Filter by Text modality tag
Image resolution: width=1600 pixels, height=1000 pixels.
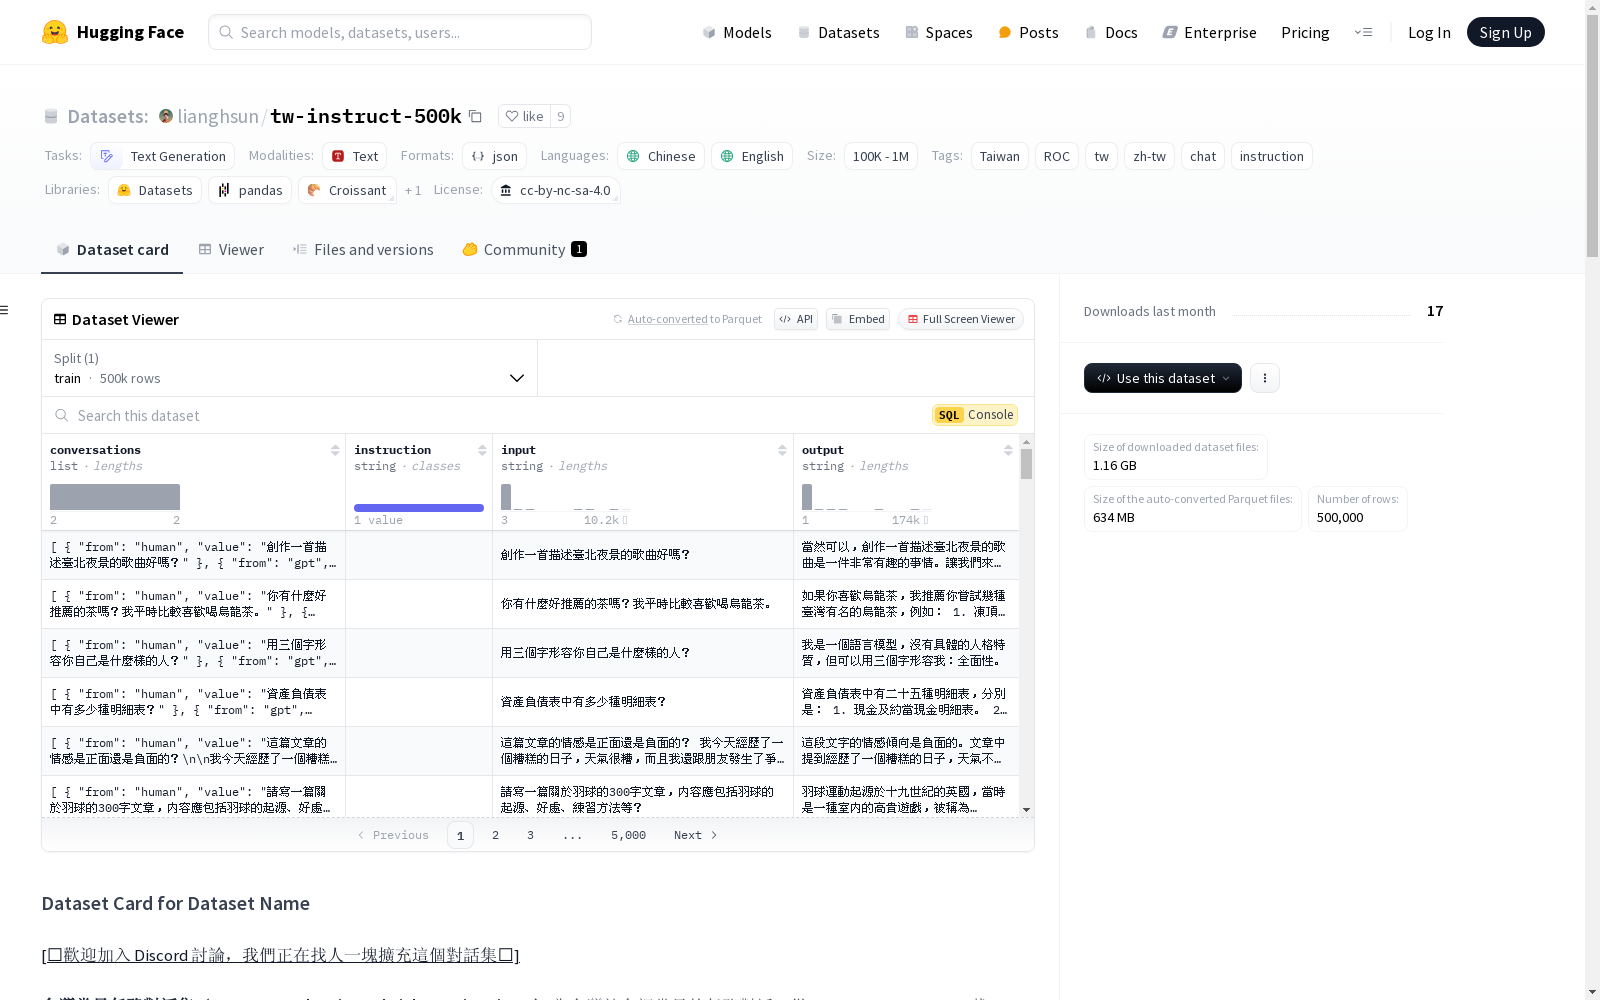point(355,156)
